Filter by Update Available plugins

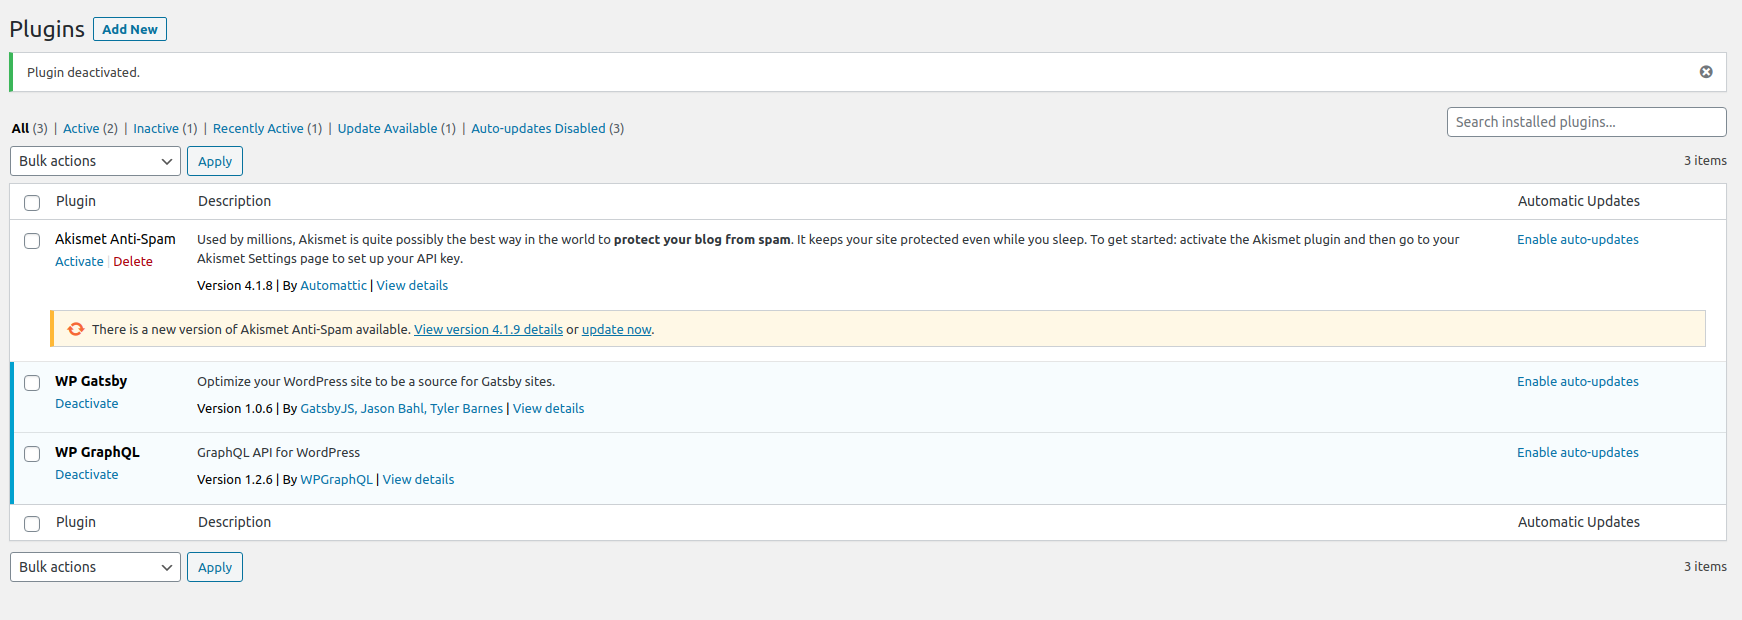pyautogui.click(x=387, y=128)
